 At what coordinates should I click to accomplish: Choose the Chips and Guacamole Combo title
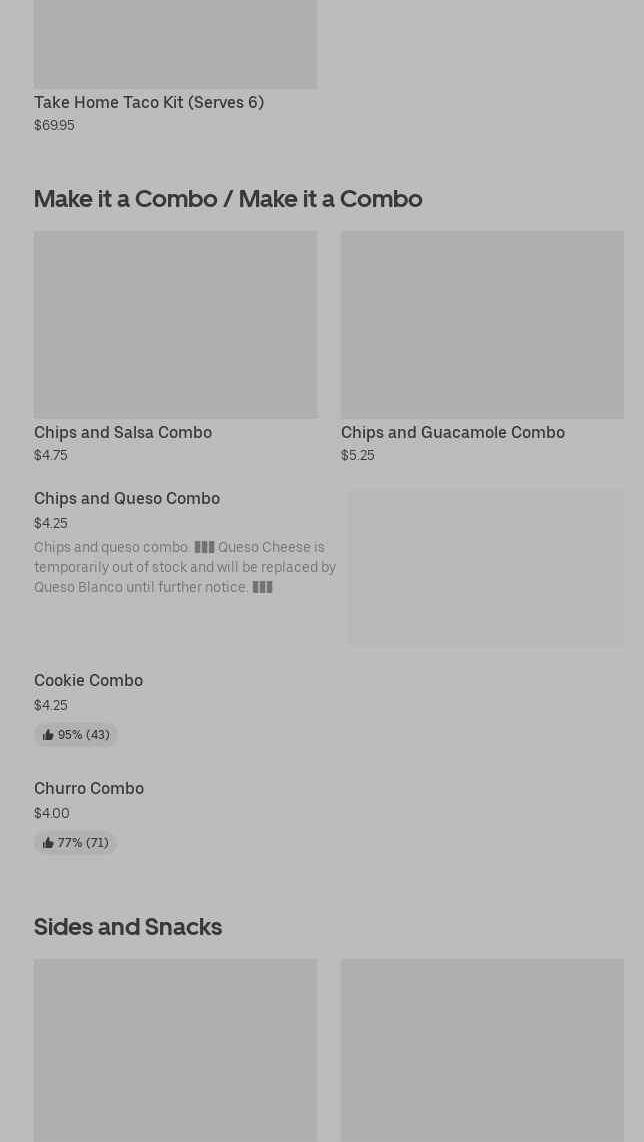pyautogui.click(x=453, y=432)
